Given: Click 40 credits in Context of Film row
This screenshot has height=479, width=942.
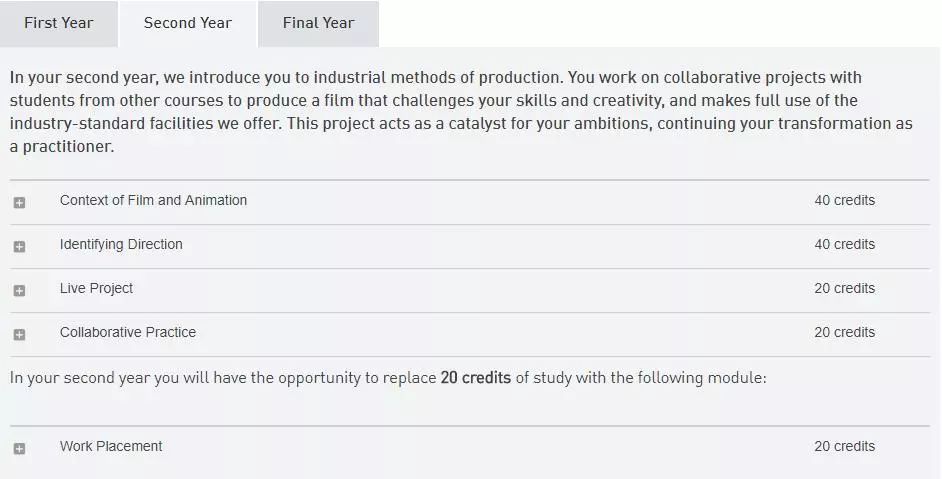Looking at the screenshot, I should 844,200.
